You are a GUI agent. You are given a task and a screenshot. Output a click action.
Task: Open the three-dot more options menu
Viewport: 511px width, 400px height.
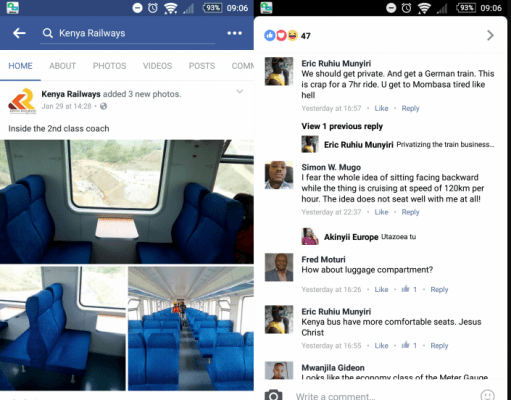pos(234,33)
